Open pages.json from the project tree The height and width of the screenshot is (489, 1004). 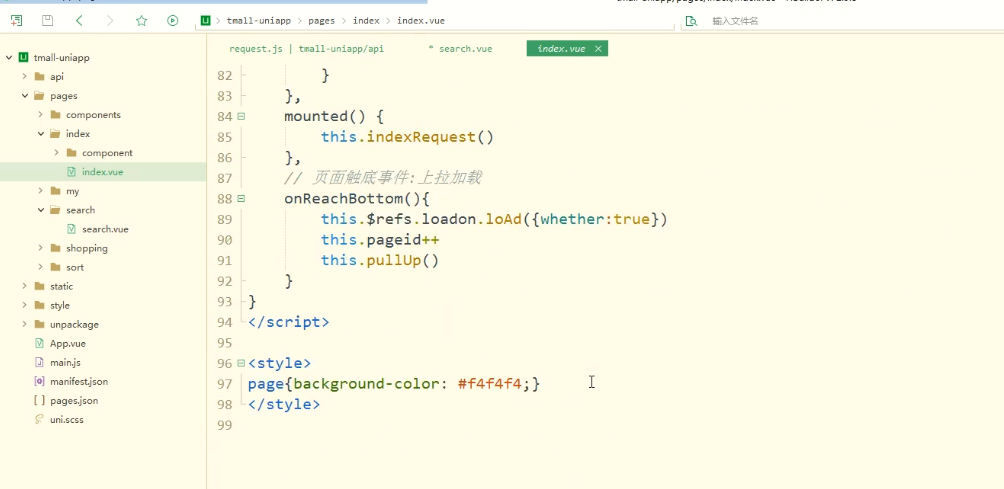(x=74, y=401)
